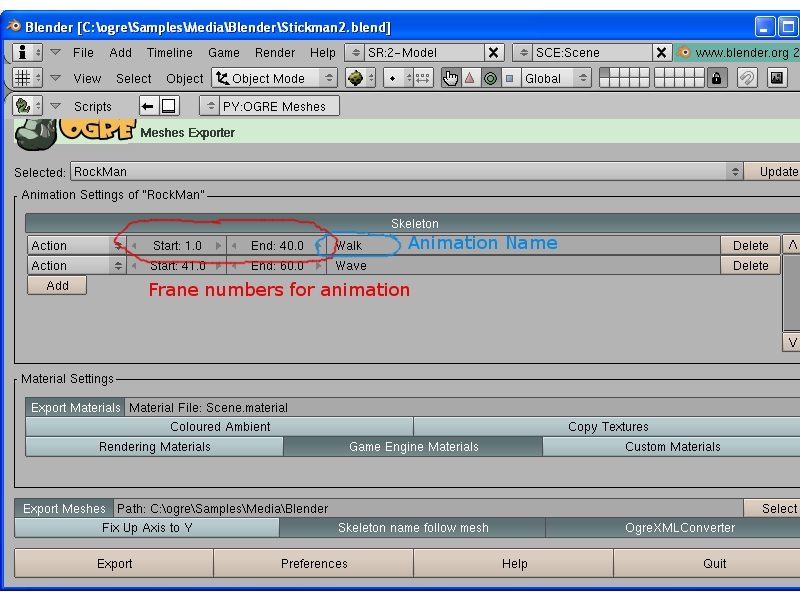Image resolution: width=800 pixels, height=600 pixels.
Task: Open Action dropdown in the Walk row
Action: (77, 245)
